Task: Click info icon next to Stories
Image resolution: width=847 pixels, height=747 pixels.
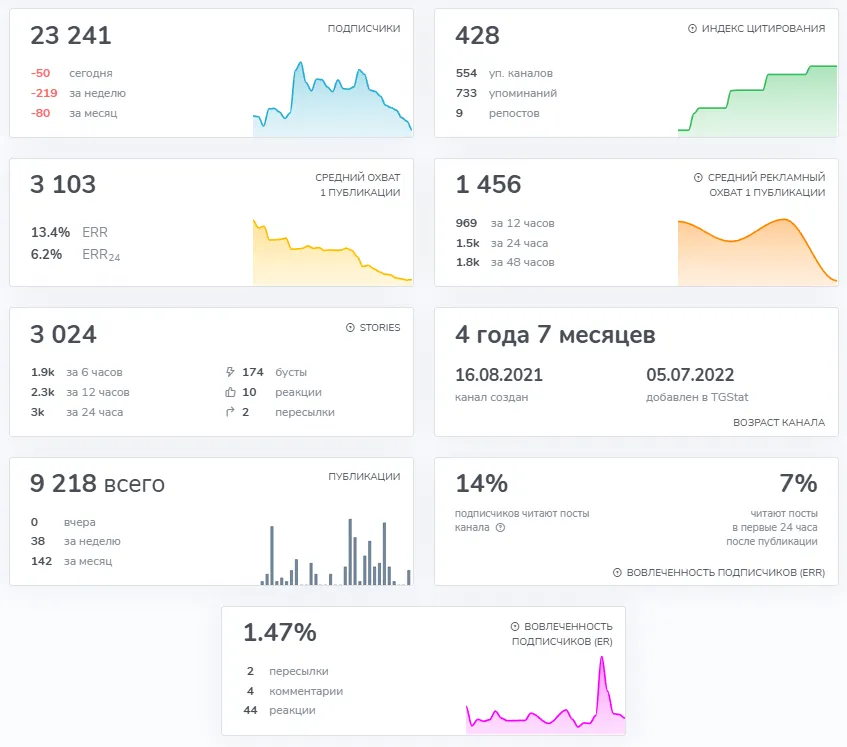Action: coord(350,327)
